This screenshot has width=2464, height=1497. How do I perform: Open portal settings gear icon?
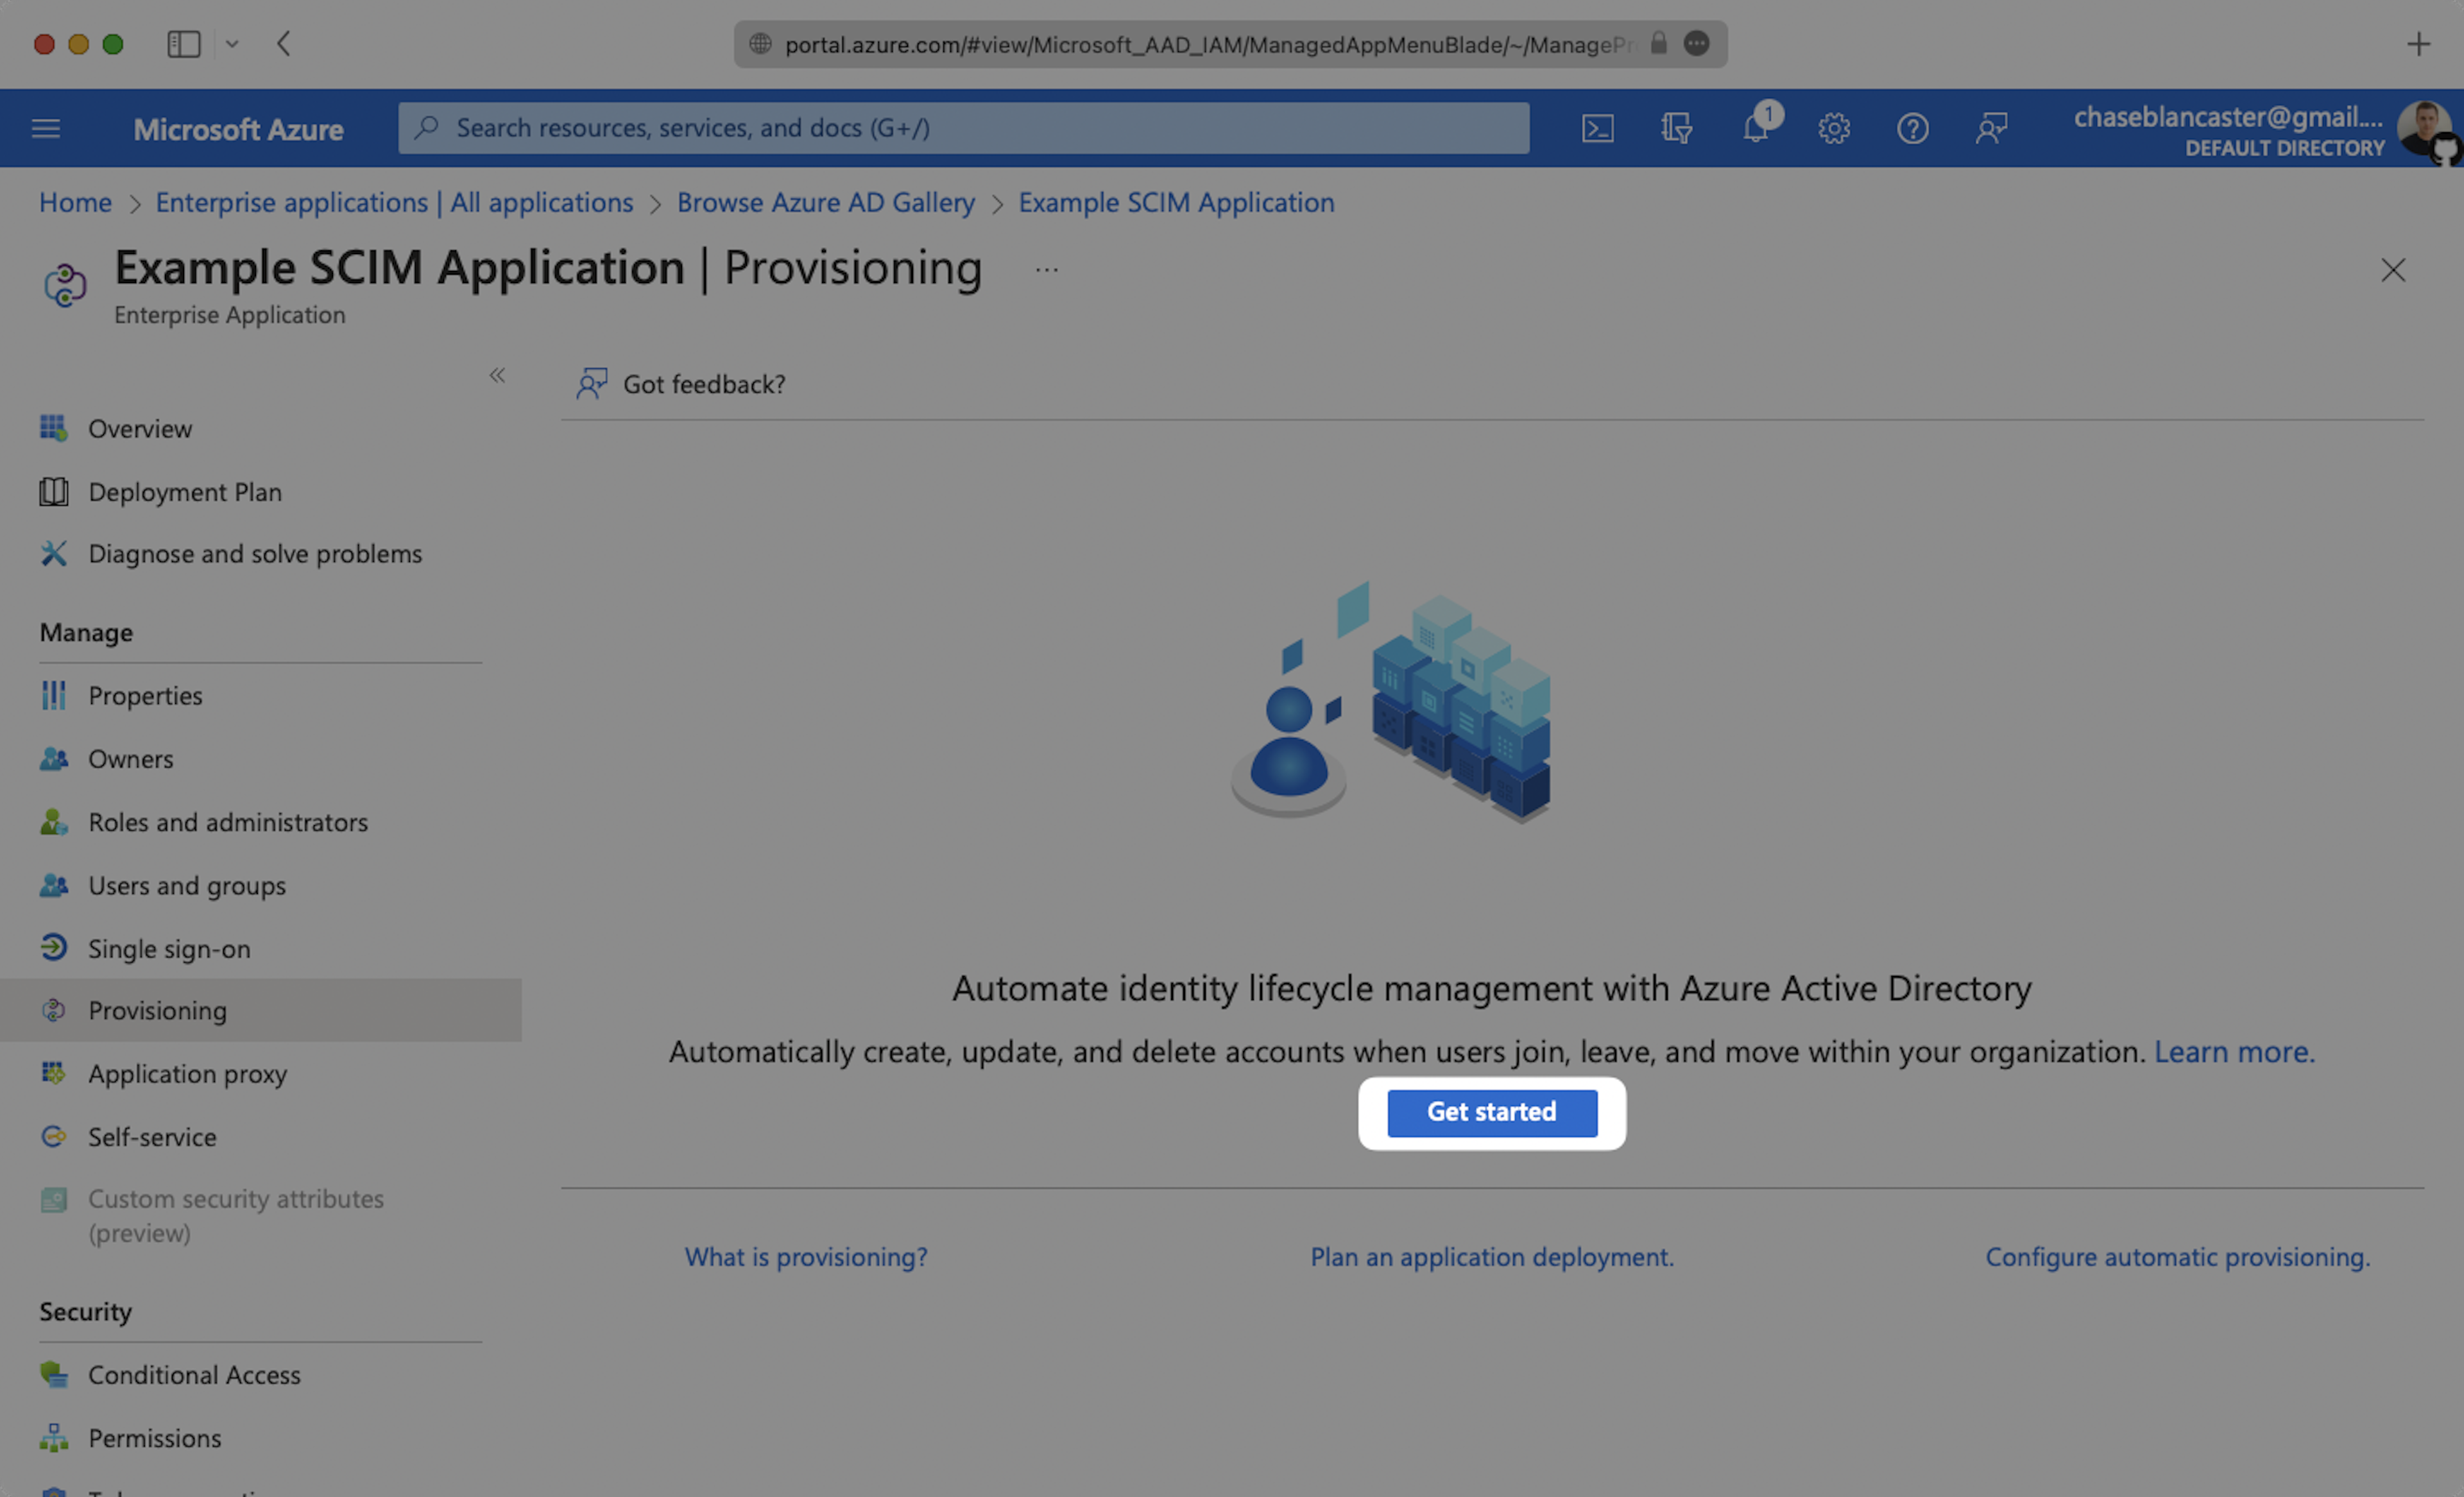click(1834, 128)
